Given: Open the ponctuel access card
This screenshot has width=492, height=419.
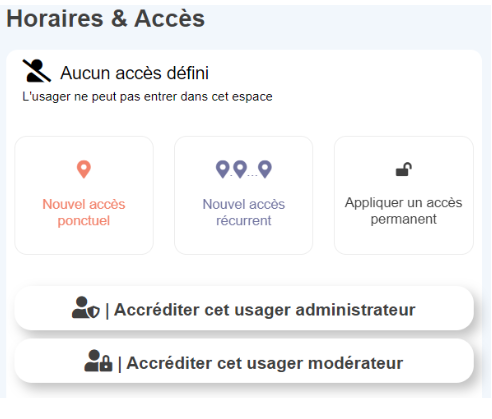Looking at the screenshot, I should (x=84, y=195).
